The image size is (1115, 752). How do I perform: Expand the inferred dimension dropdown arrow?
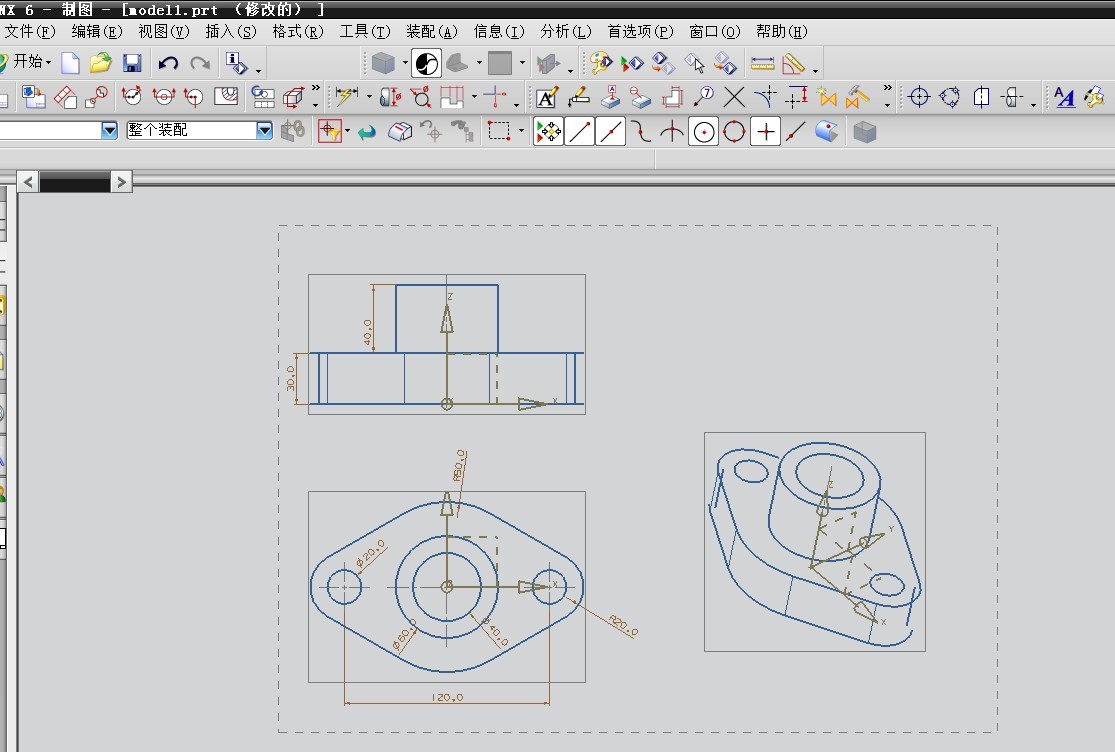coord(369,97)
